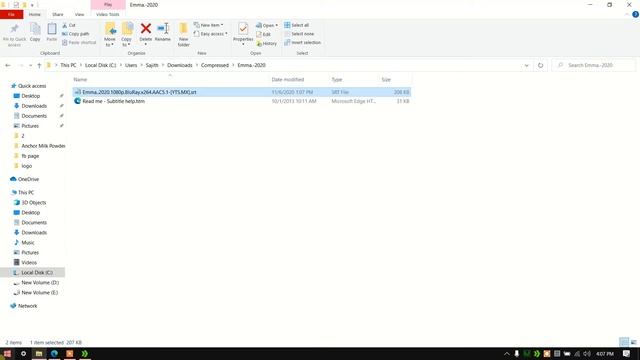
Task: Click Downloads in the address path
Action: [x=180, y=65]
